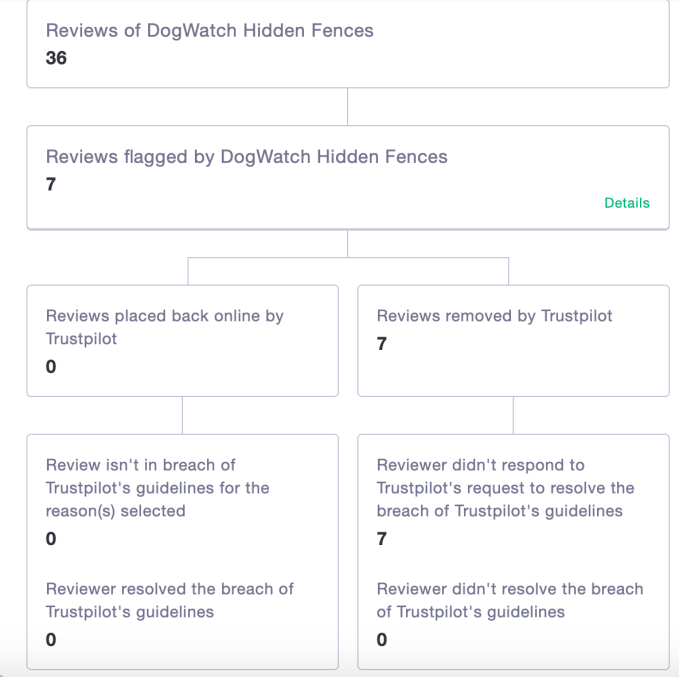This screenshot has height=677, width=679.
Task: Select the flagged reviews count of 7
Action: 51,184
